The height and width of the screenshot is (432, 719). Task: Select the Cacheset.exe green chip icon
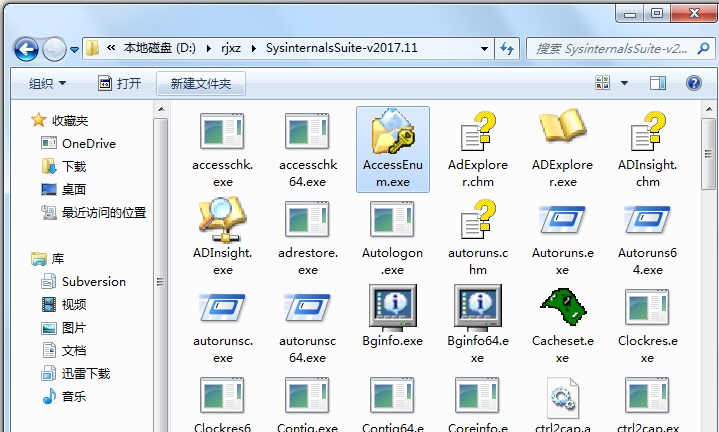pyautogui.click(x=564, y=306)
